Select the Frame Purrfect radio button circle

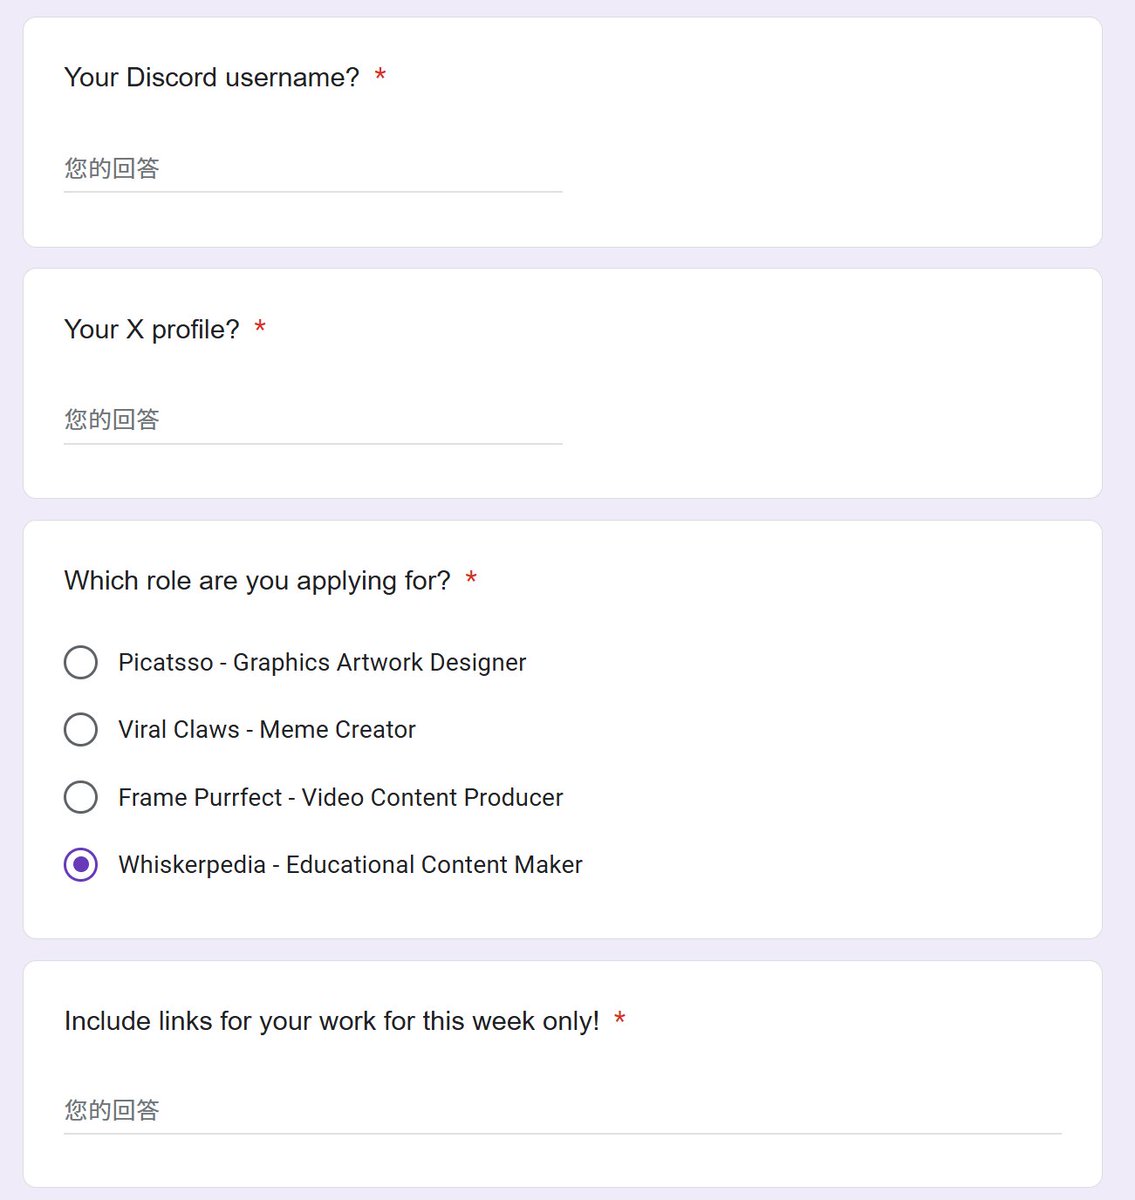tap(81, 797)
